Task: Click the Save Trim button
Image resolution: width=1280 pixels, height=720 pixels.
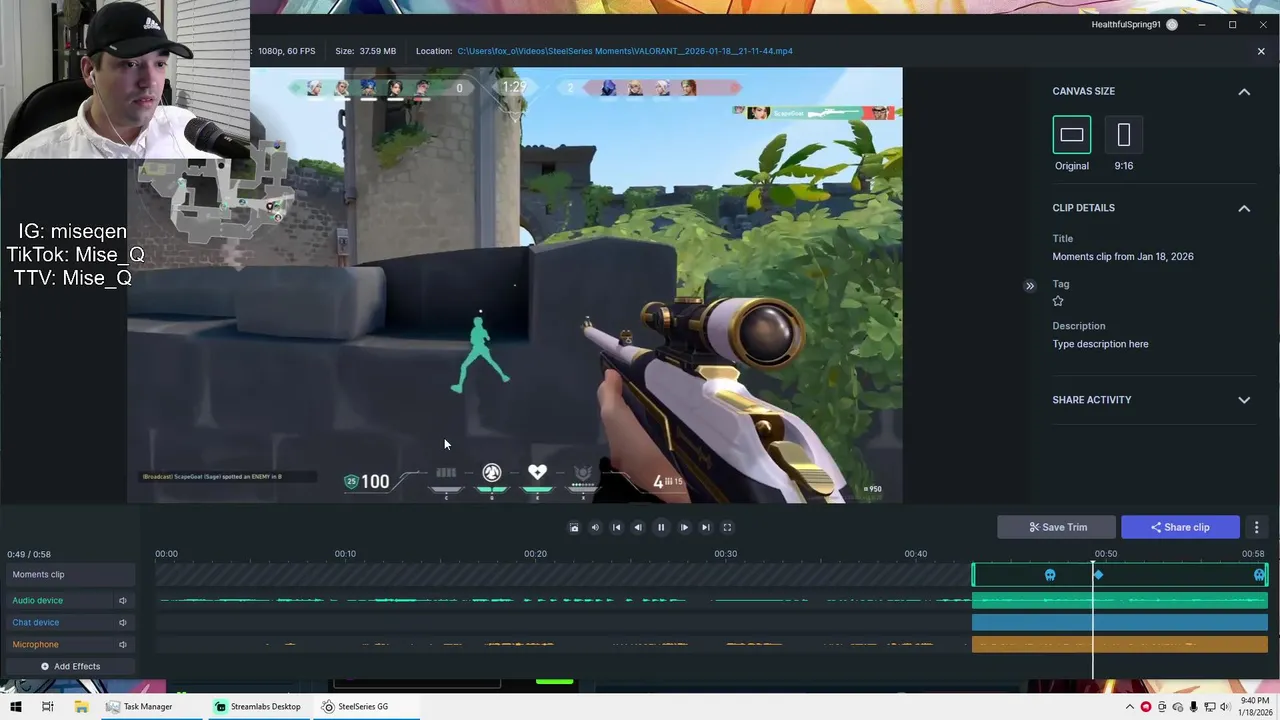Action: 1056,527
